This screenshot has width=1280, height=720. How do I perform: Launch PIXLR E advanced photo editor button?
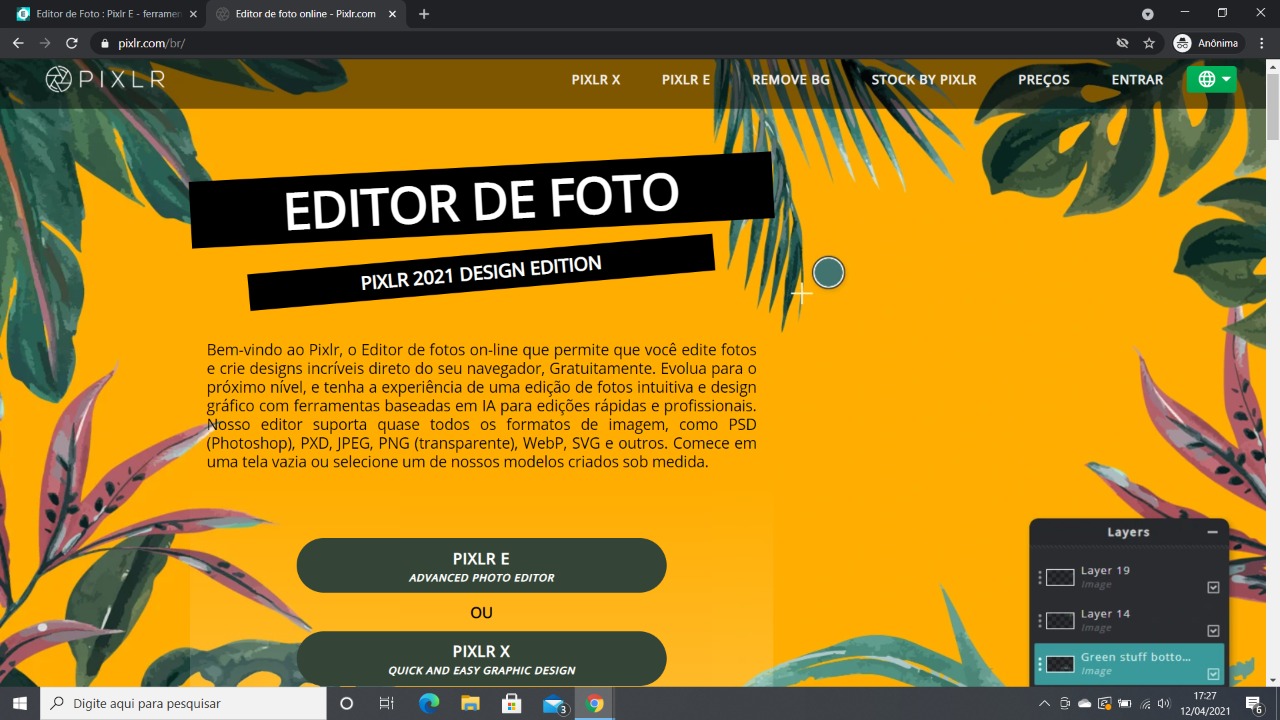[481, 566]
